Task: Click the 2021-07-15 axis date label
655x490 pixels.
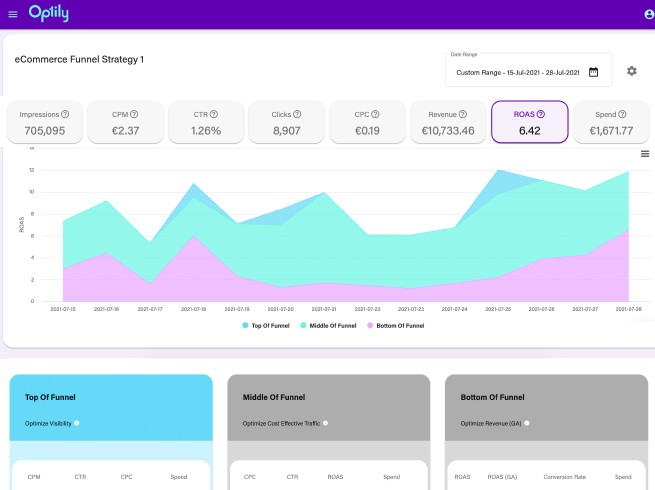Action: (x=63, y=309)
